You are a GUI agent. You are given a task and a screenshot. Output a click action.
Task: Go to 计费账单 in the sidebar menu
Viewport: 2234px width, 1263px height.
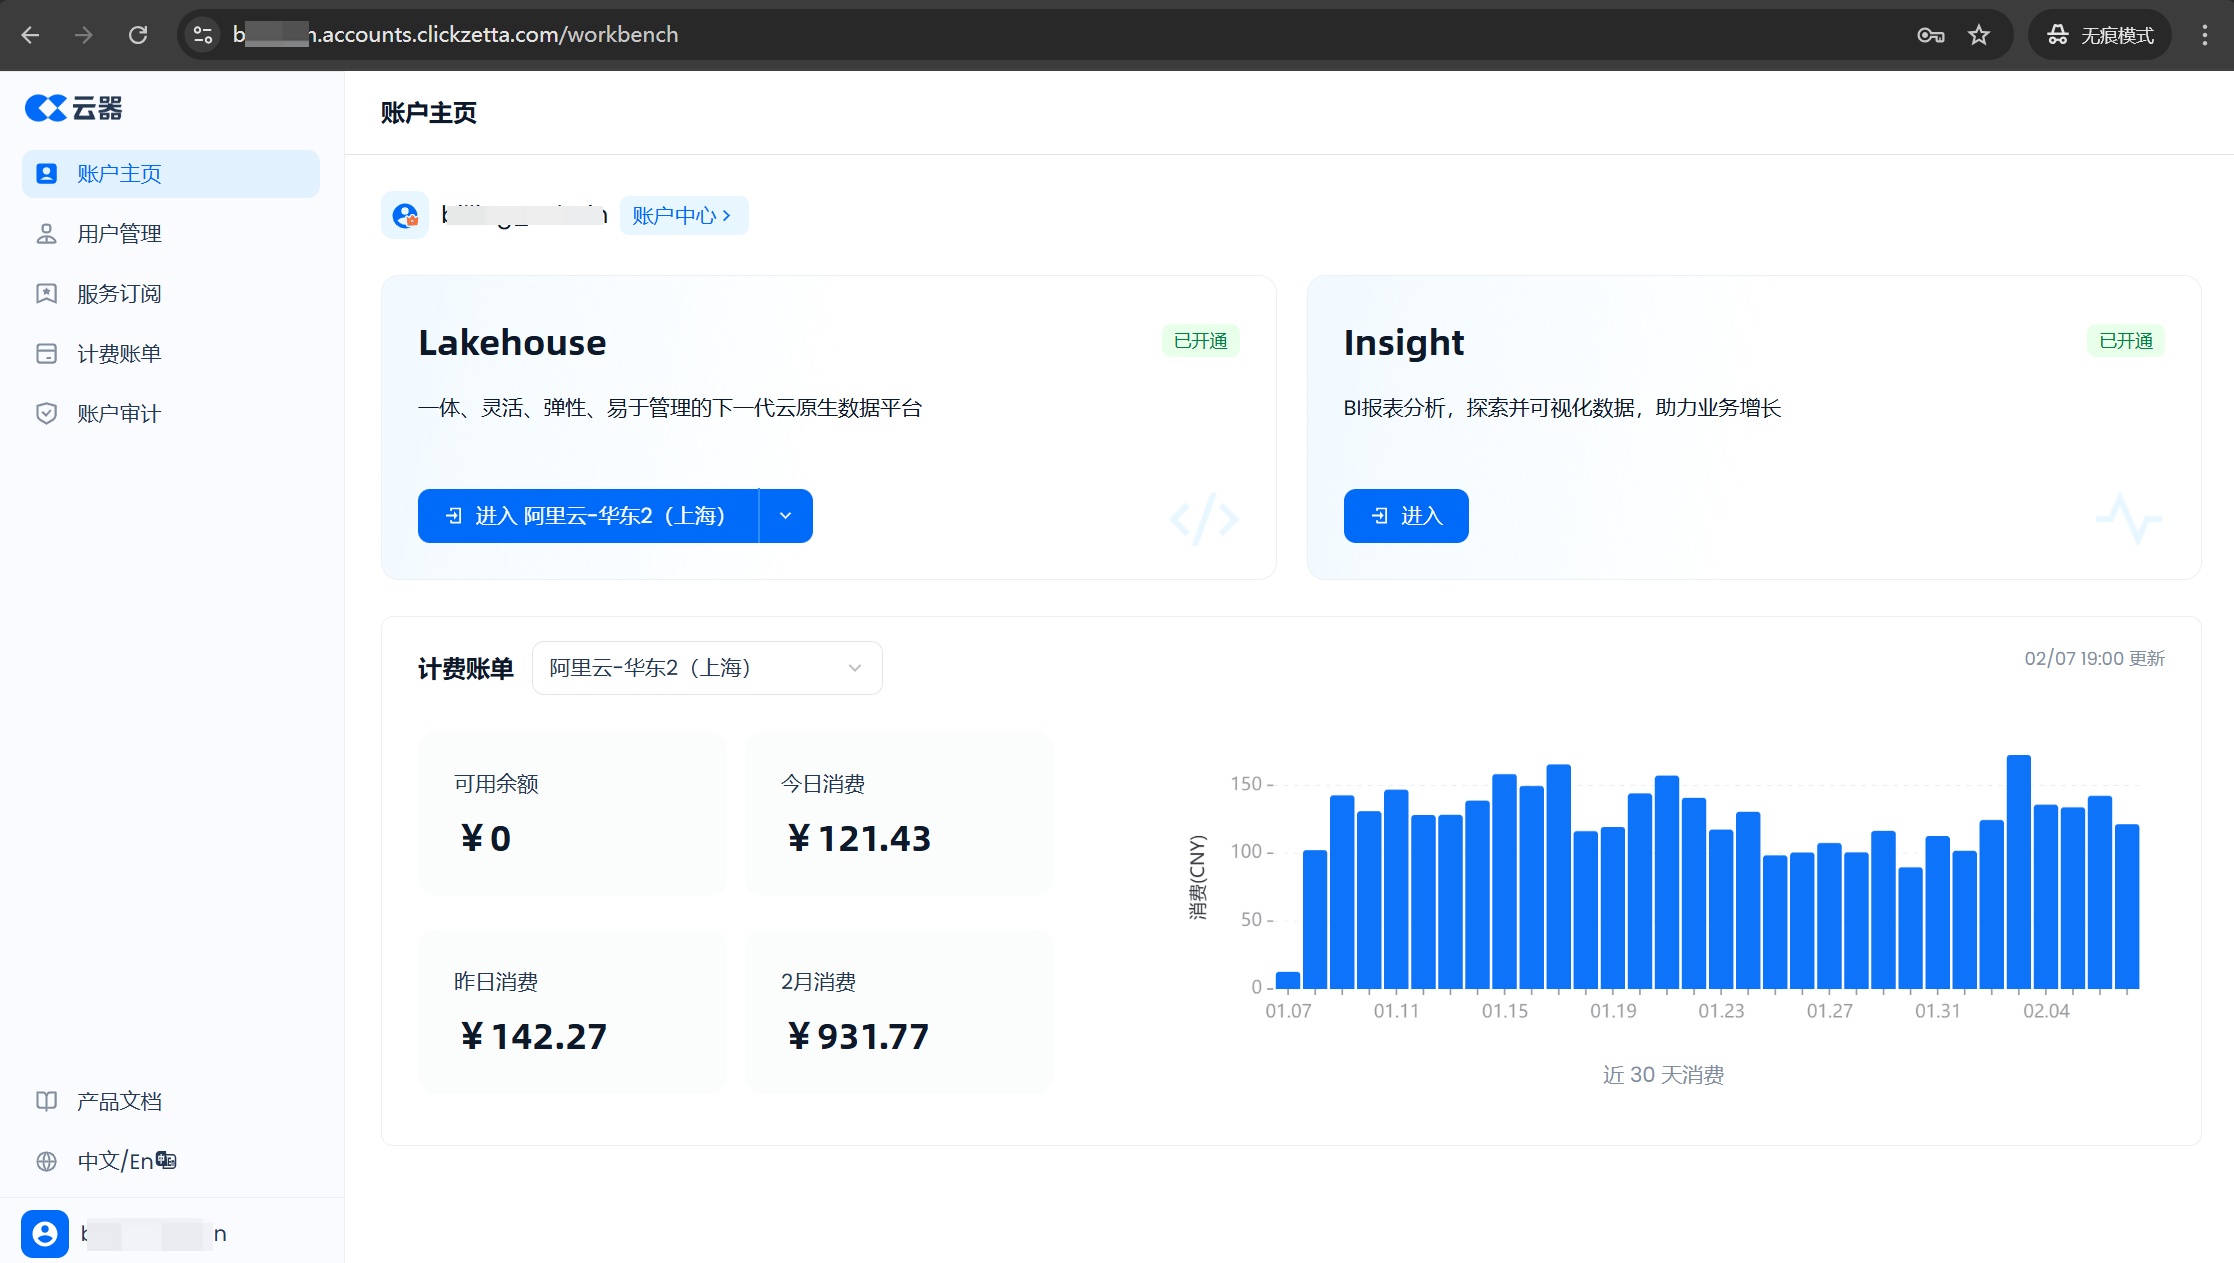pos(119,354)
